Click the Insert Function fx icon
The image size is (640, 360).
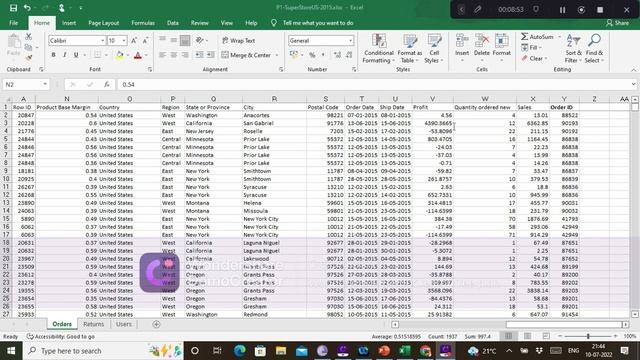[107, 84]
